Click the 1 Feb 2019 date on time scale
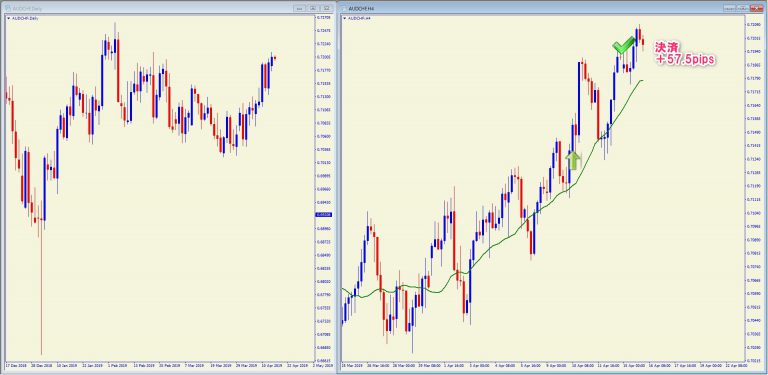 pos(115,365)
